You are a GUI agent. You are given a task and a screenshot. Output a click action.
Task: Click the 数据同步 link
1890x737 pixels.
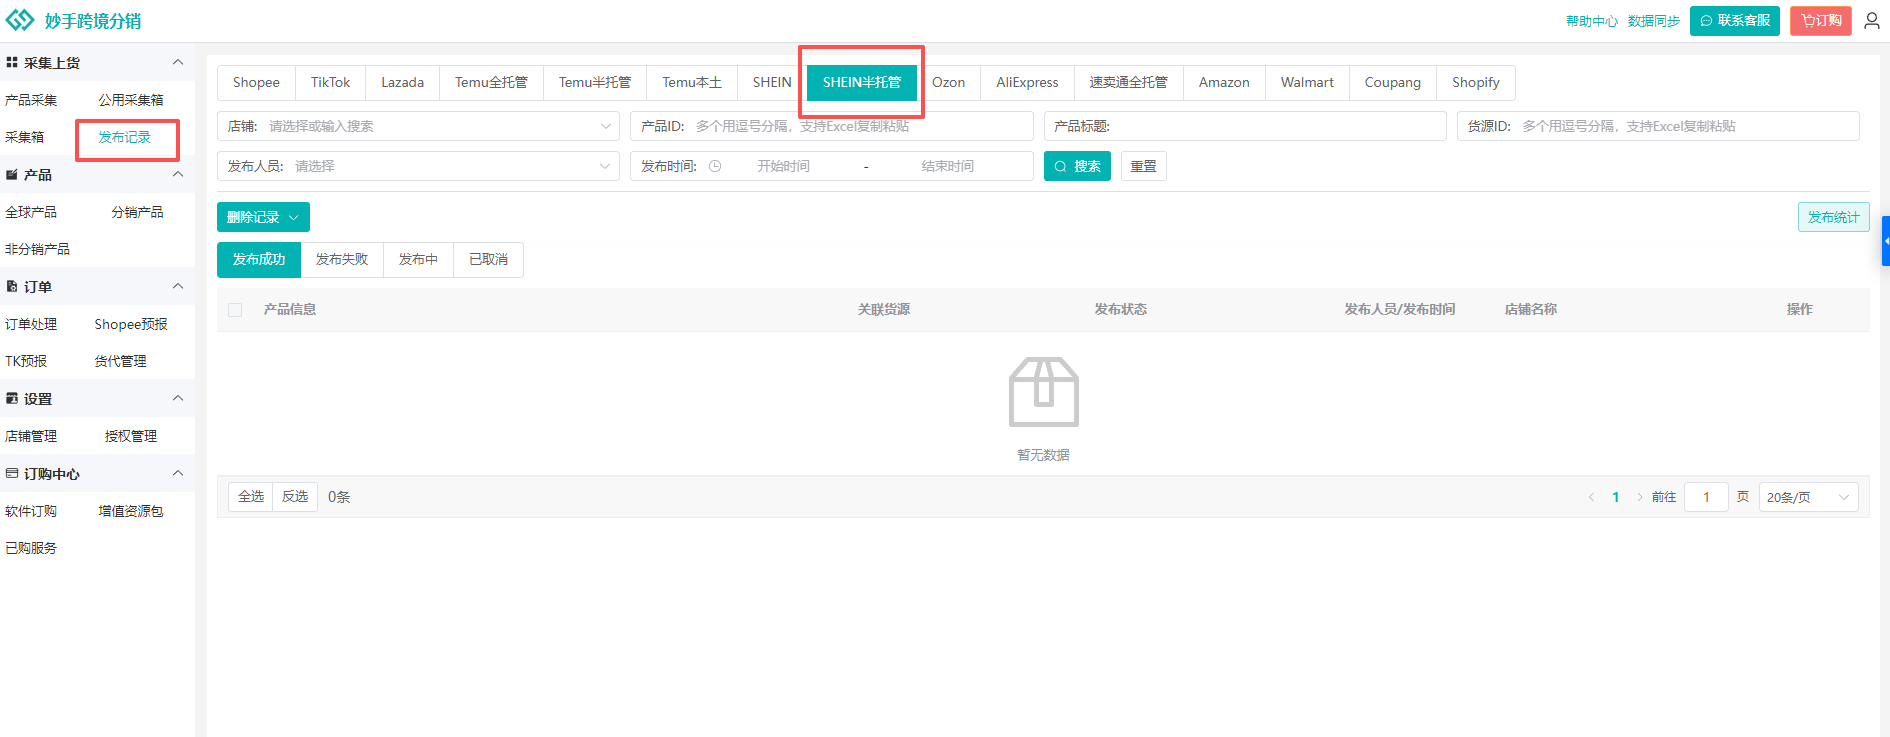pyautogui.click(x=1654, y=21)
